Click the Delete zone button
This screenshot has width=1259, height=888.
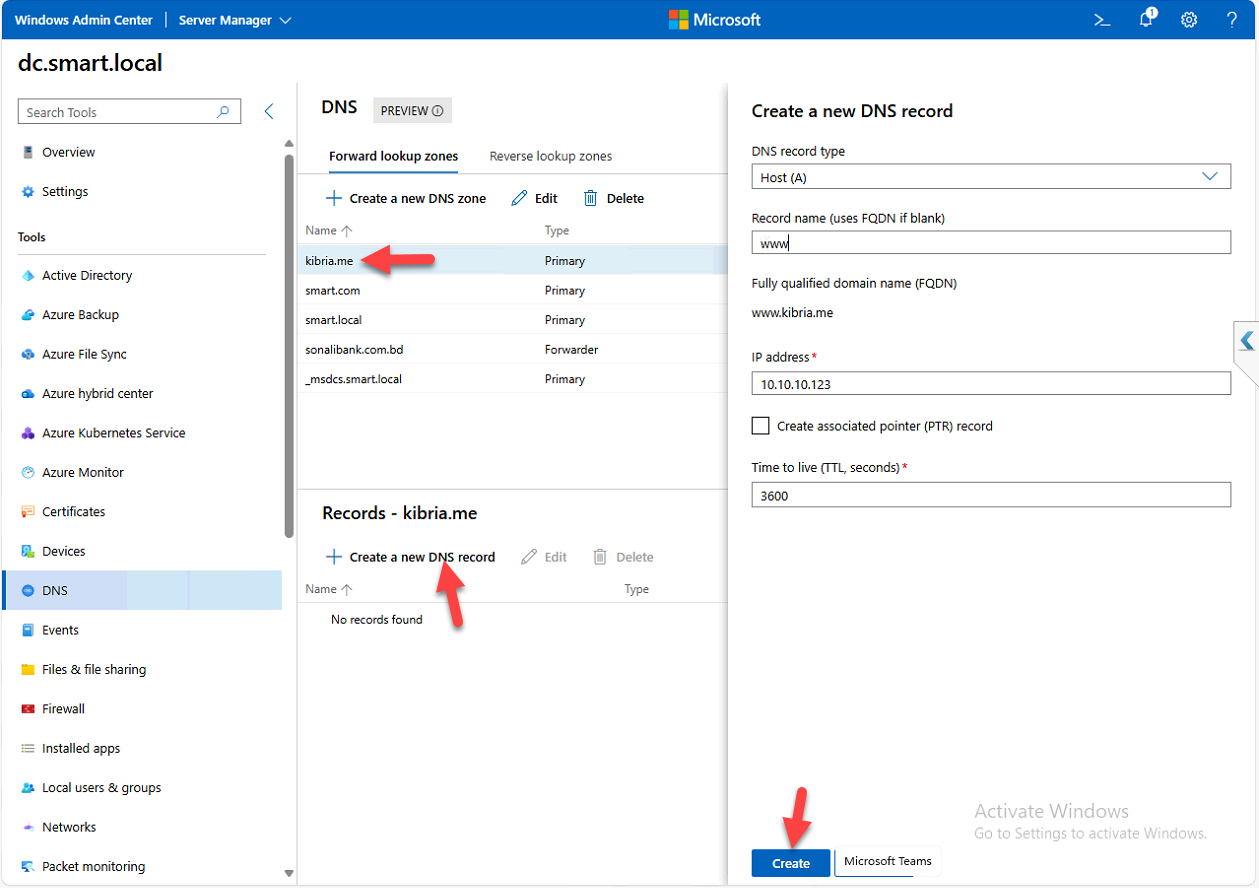click(x=614, y=198)
